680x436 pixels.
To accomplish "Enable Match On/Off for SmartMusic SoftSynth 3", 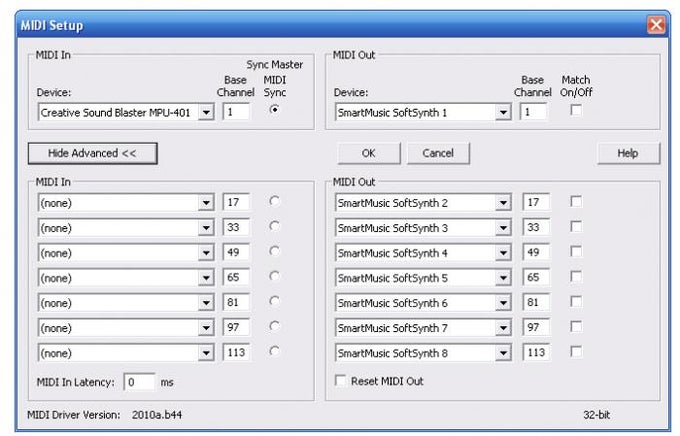I will [x=576, y=226].
